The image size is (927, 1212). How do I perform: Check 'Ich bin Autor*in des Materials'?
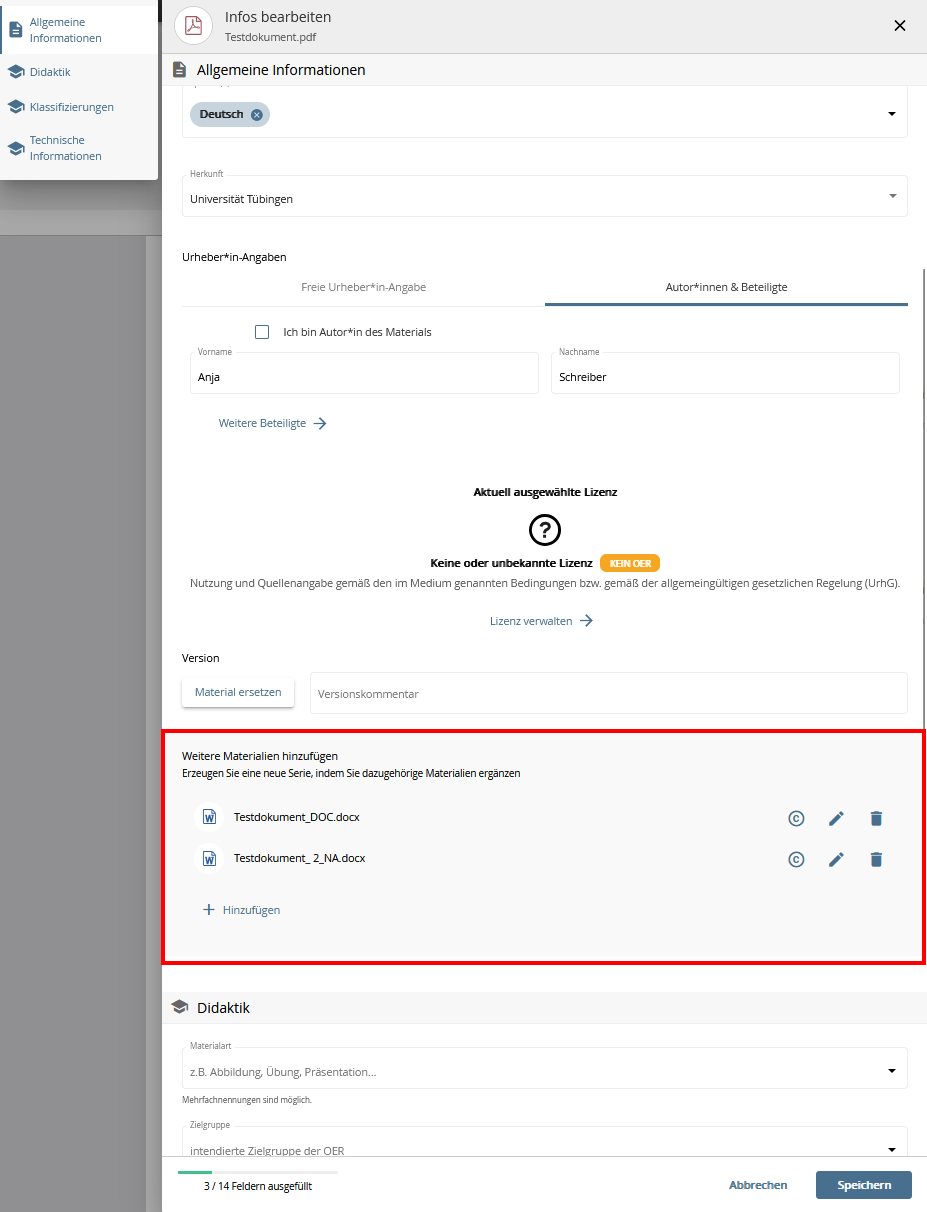pos(262,332)
